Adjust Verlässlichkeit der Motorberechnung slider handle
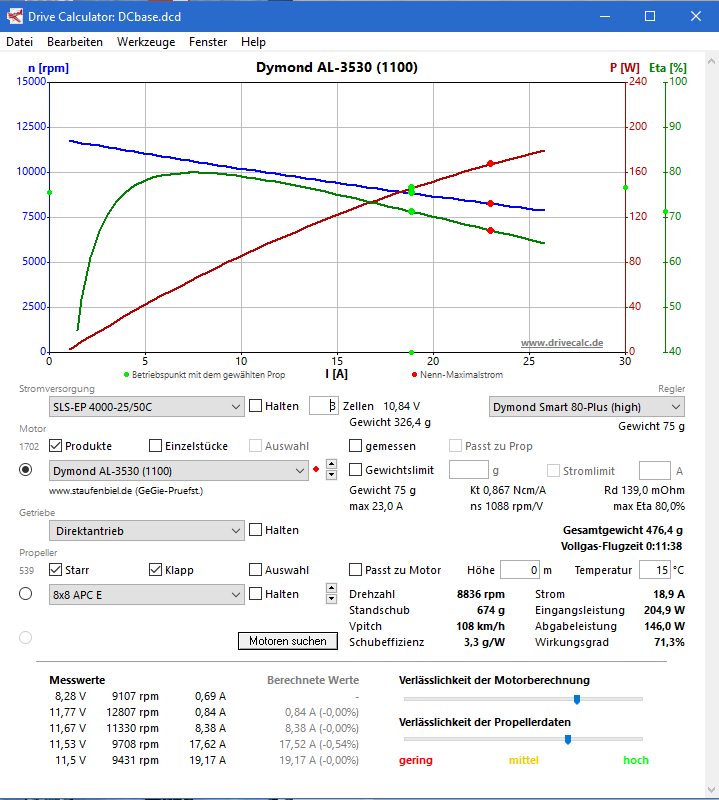The image size is (719, 800). click(577, 699)
